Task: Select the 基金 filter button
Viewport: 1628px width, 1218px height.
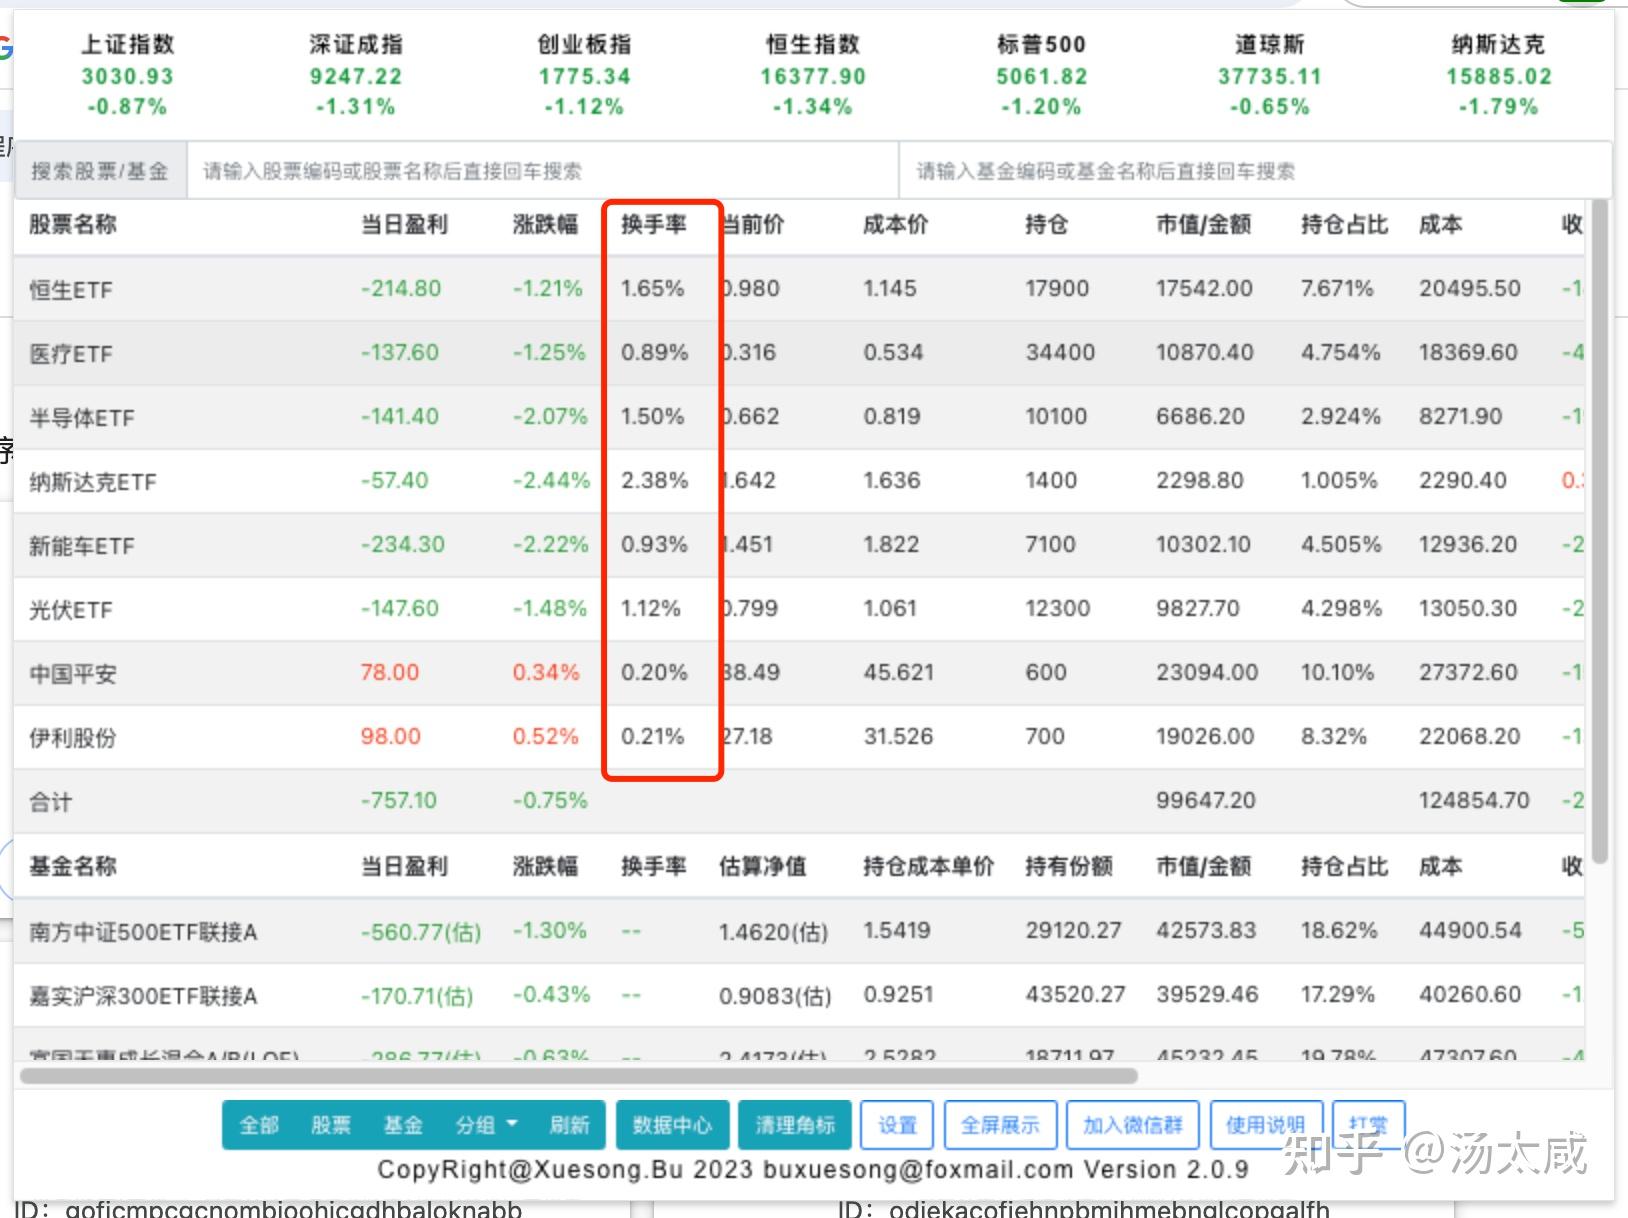Action: point(403,1125)
